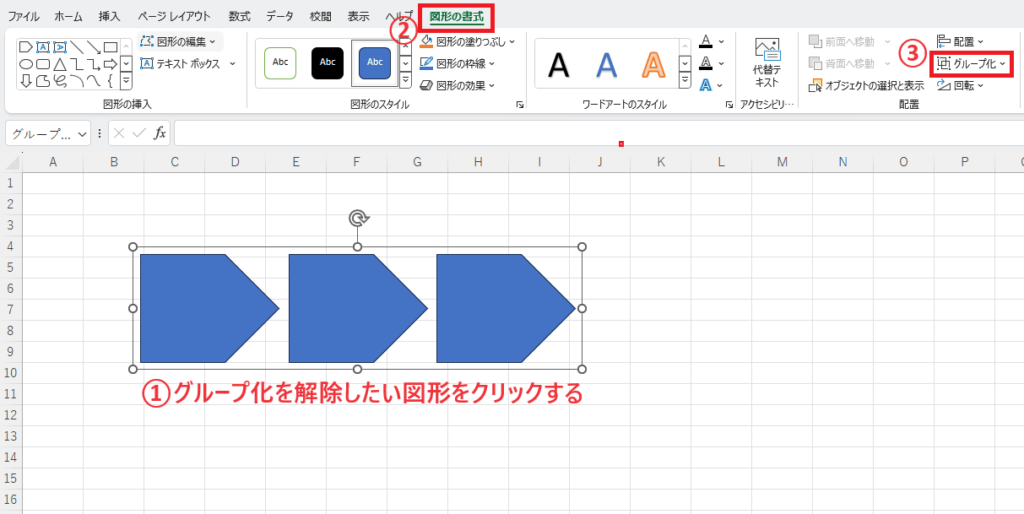Expand the shapes gallery more button
The width and height of the screenshot is (1024, 514).
coord(127,80)
